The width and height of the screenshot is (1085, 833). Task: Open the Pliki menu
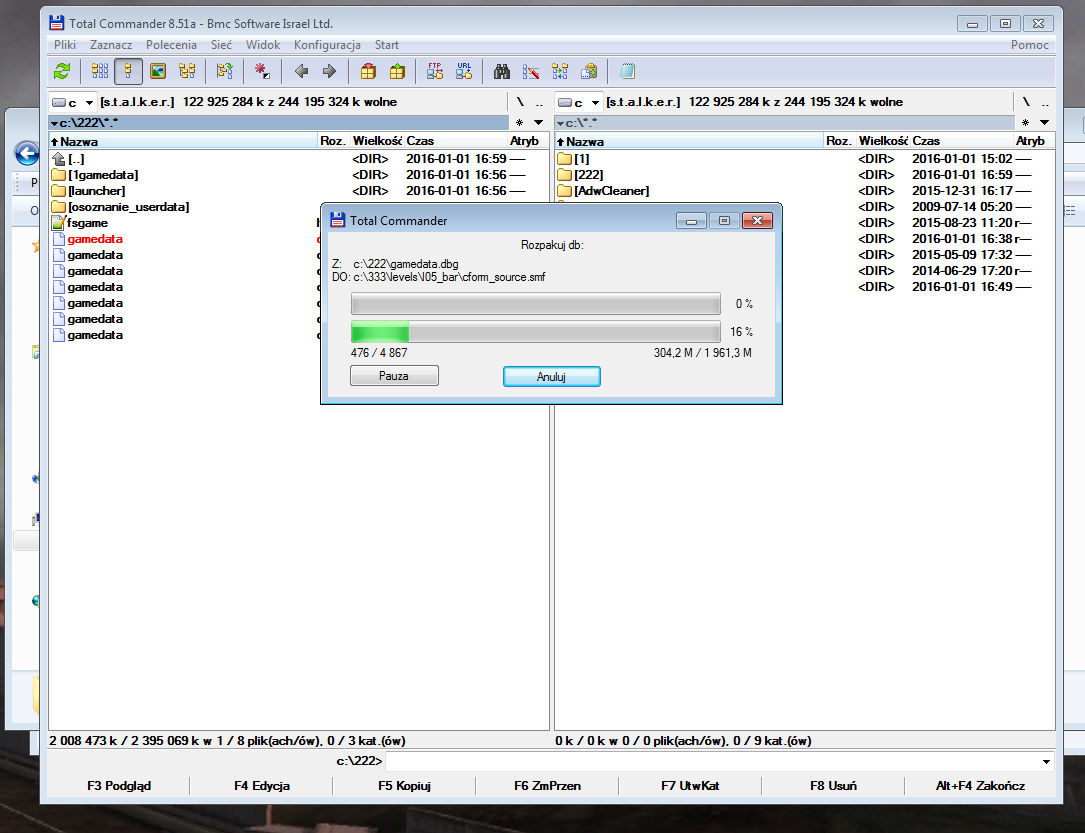point(65,45)
